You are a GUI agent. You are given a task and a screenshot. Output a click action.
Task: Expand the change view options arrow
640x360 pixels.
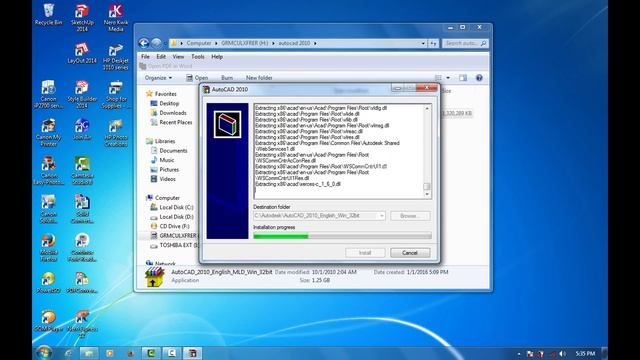pyautogui.click(x=448, y=78)
